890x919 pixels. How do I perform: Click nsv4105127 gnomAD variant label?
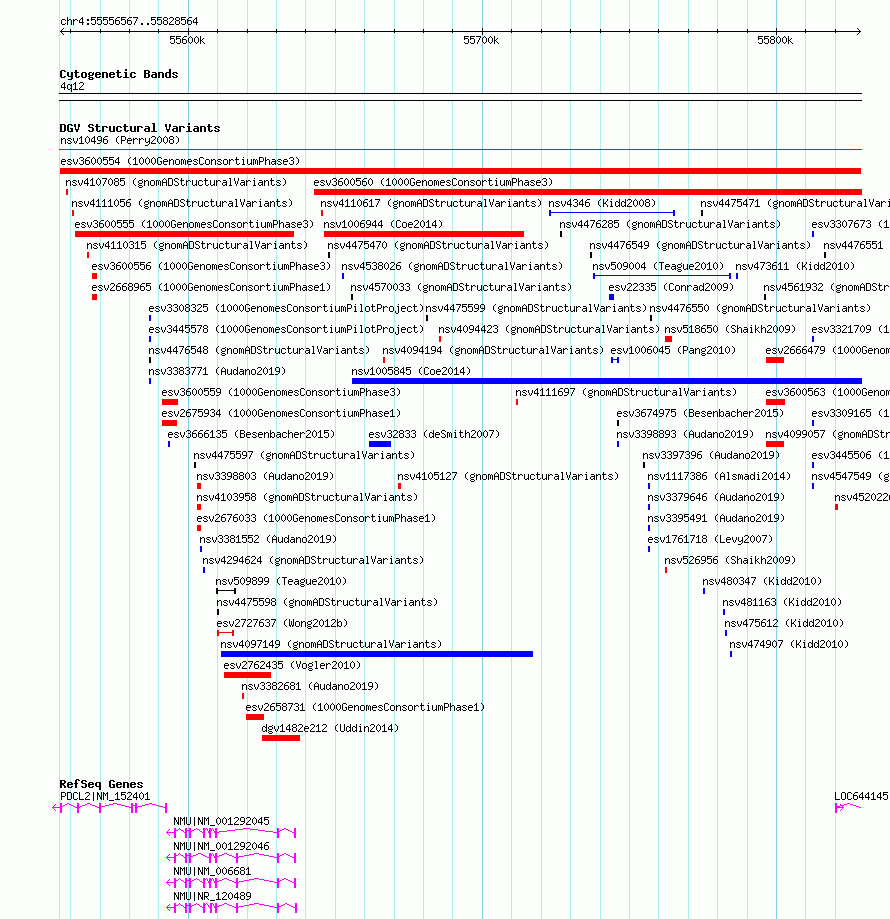coord(508,476)
